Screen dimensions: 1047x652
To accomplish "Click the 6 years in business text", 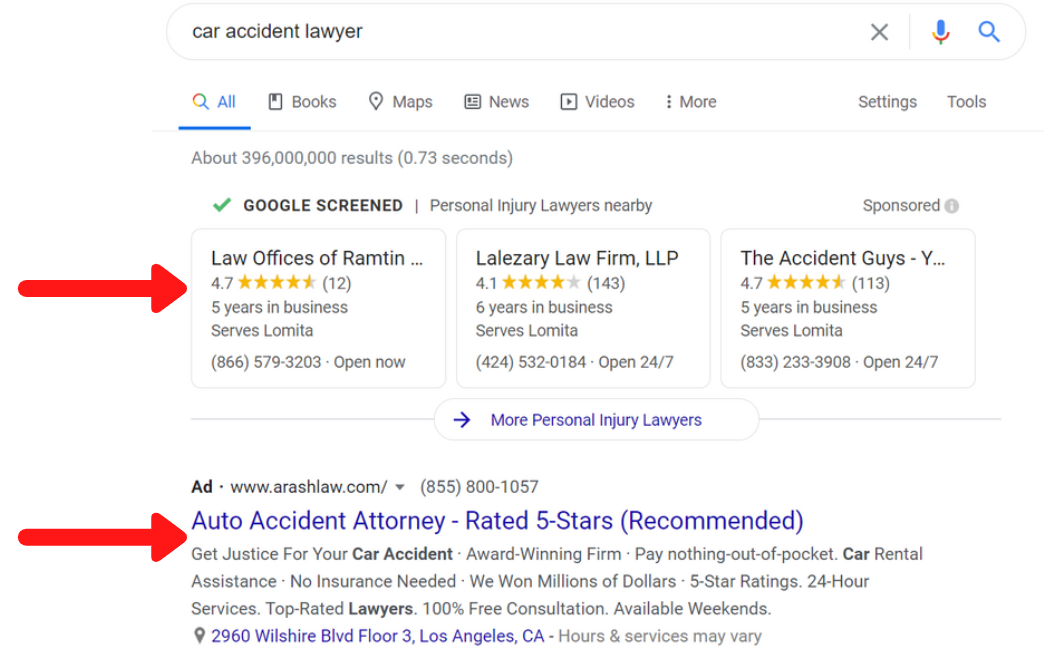I will (544, 307).
